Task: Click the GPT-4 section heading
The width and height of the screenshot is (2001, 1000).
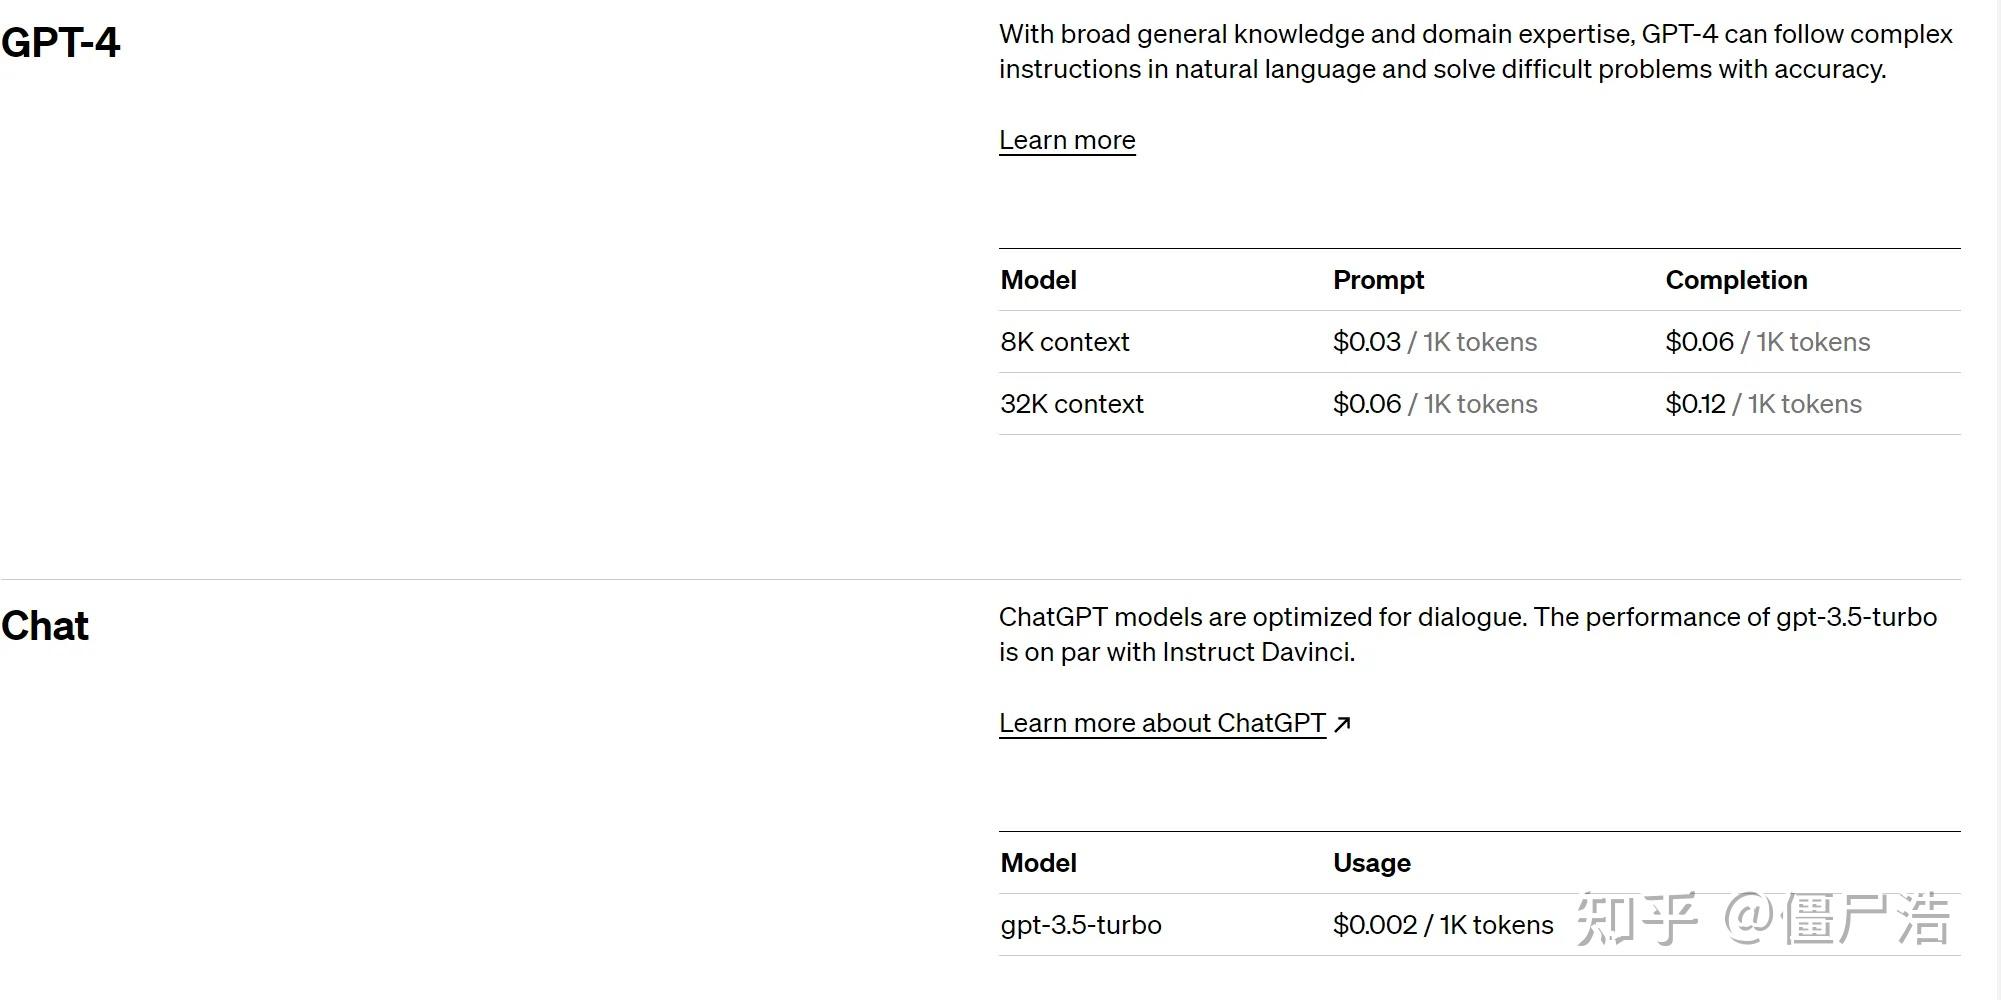Action: click(x=61, y=43)
